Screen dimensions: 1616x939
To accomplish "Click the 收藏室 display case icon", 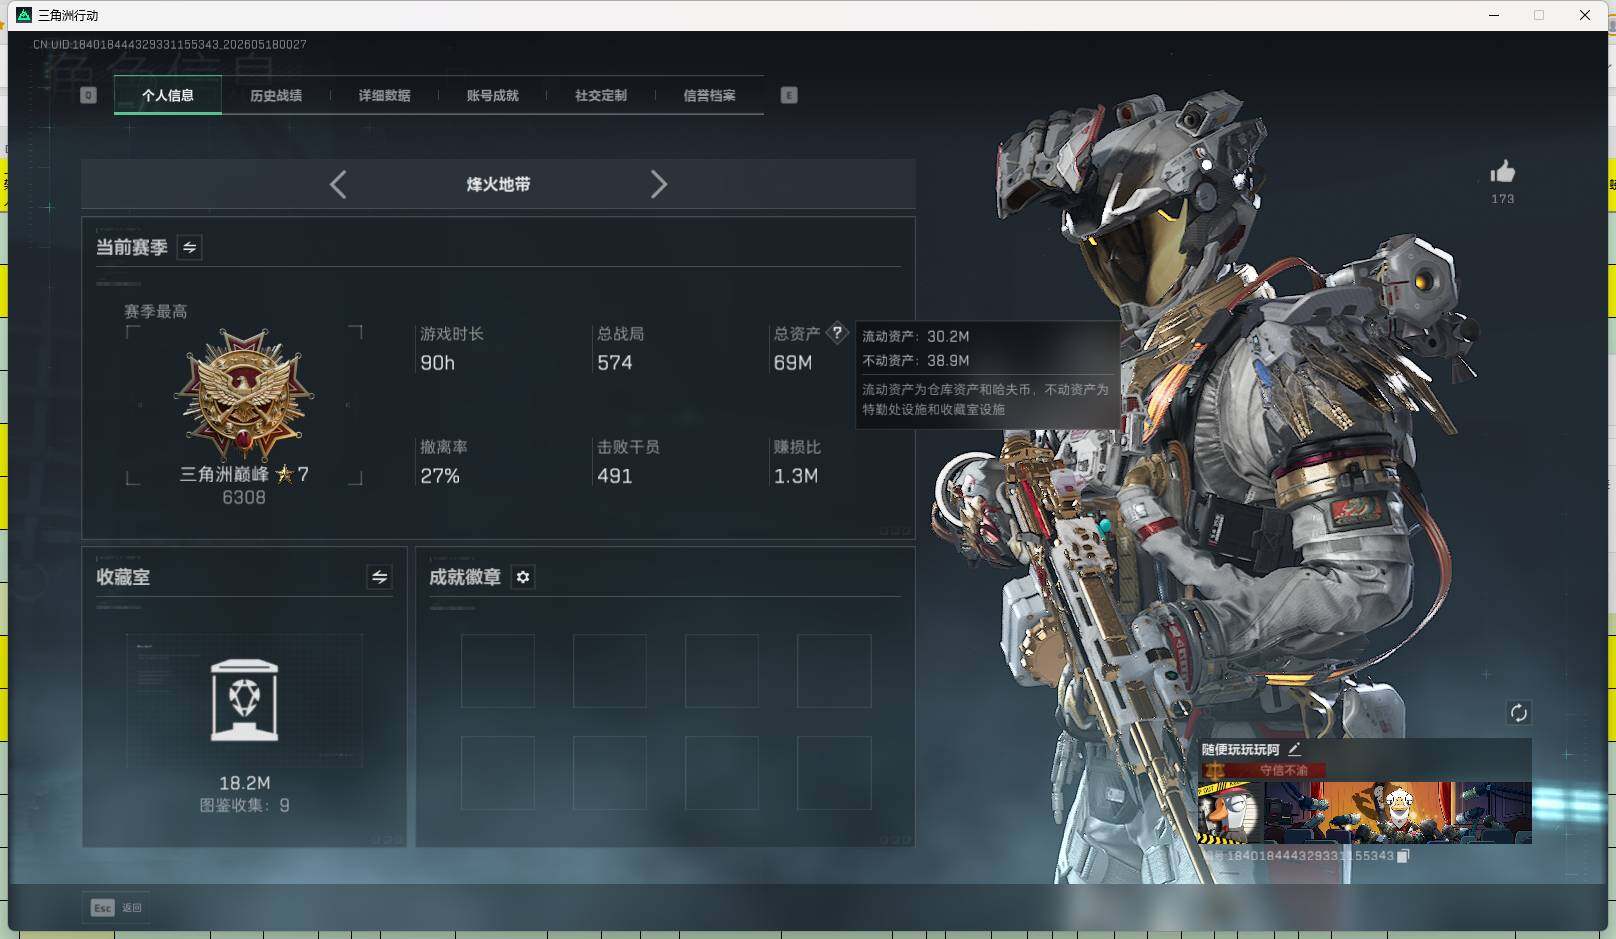I will (x=244, y=700).
